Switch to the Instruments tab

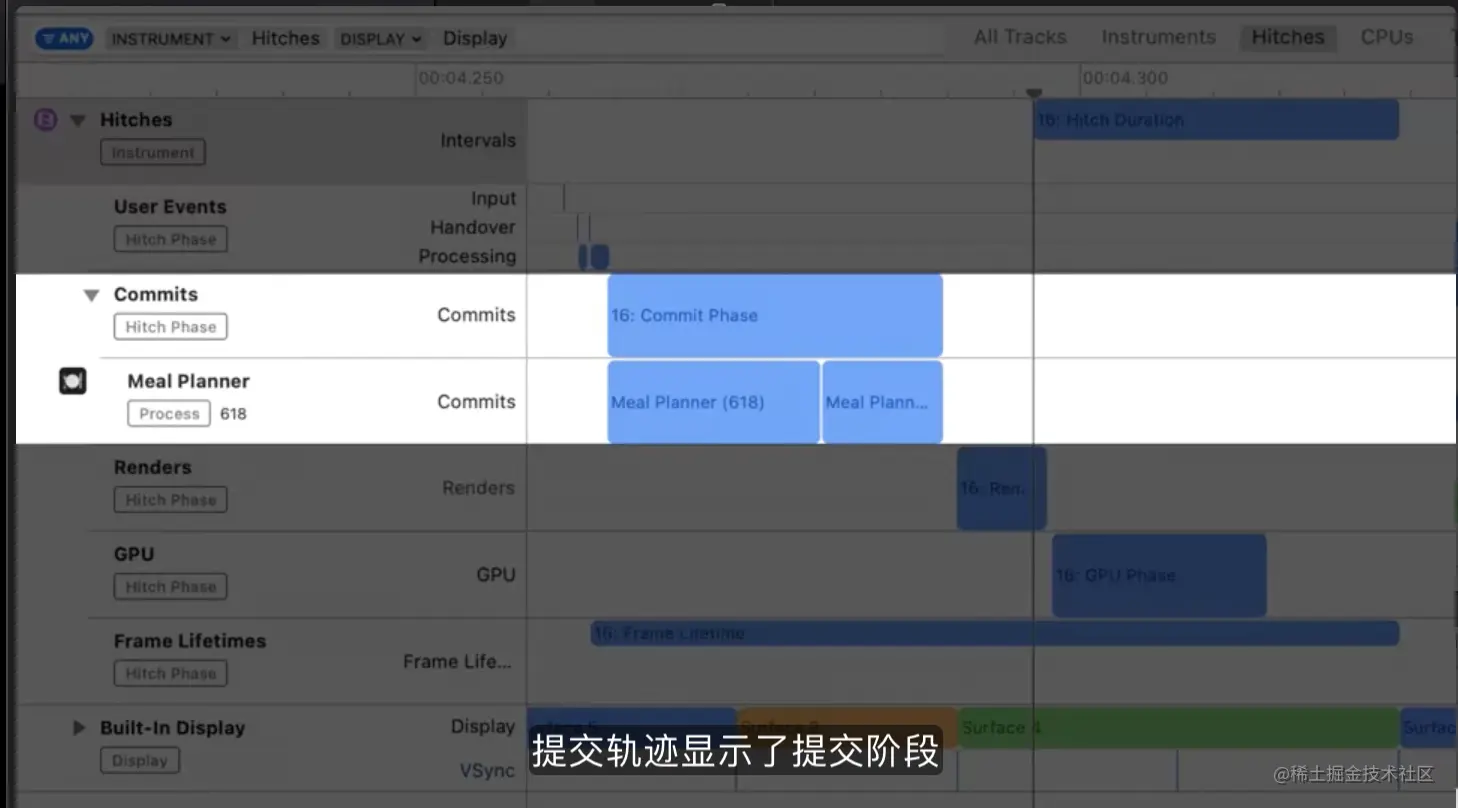pos(1158,37)
